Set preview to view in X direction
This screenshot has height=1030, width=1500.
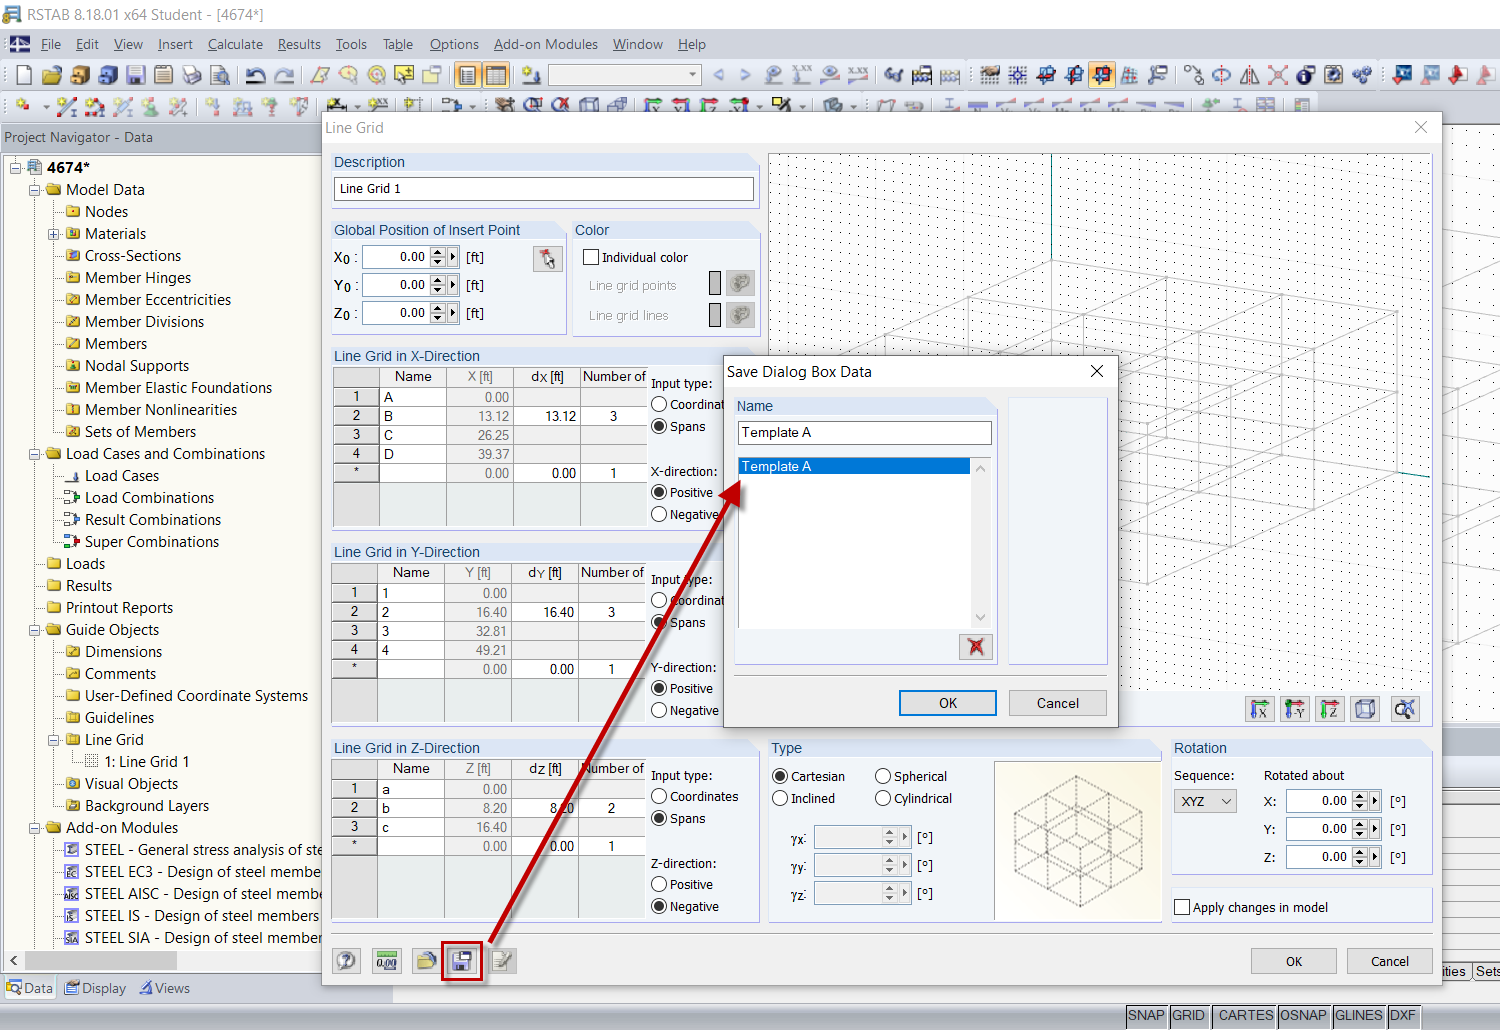(x=1260, y=708)
